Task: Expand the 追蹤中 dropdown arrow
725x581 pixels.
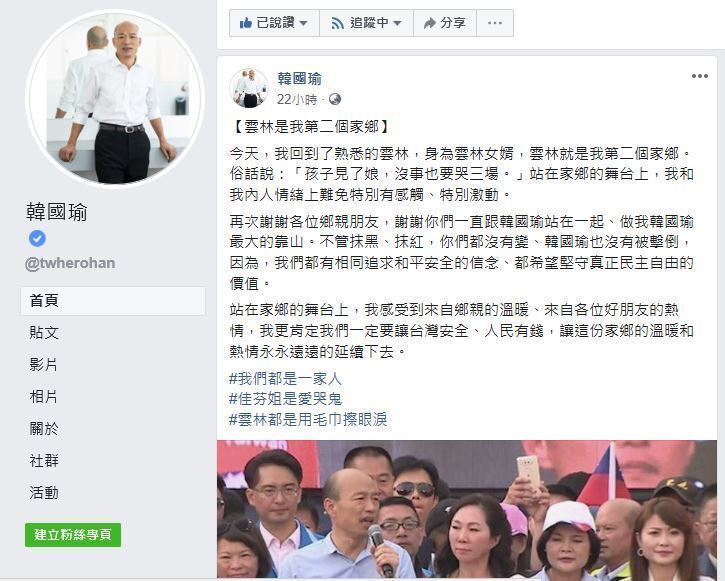Action: (397, 23)
